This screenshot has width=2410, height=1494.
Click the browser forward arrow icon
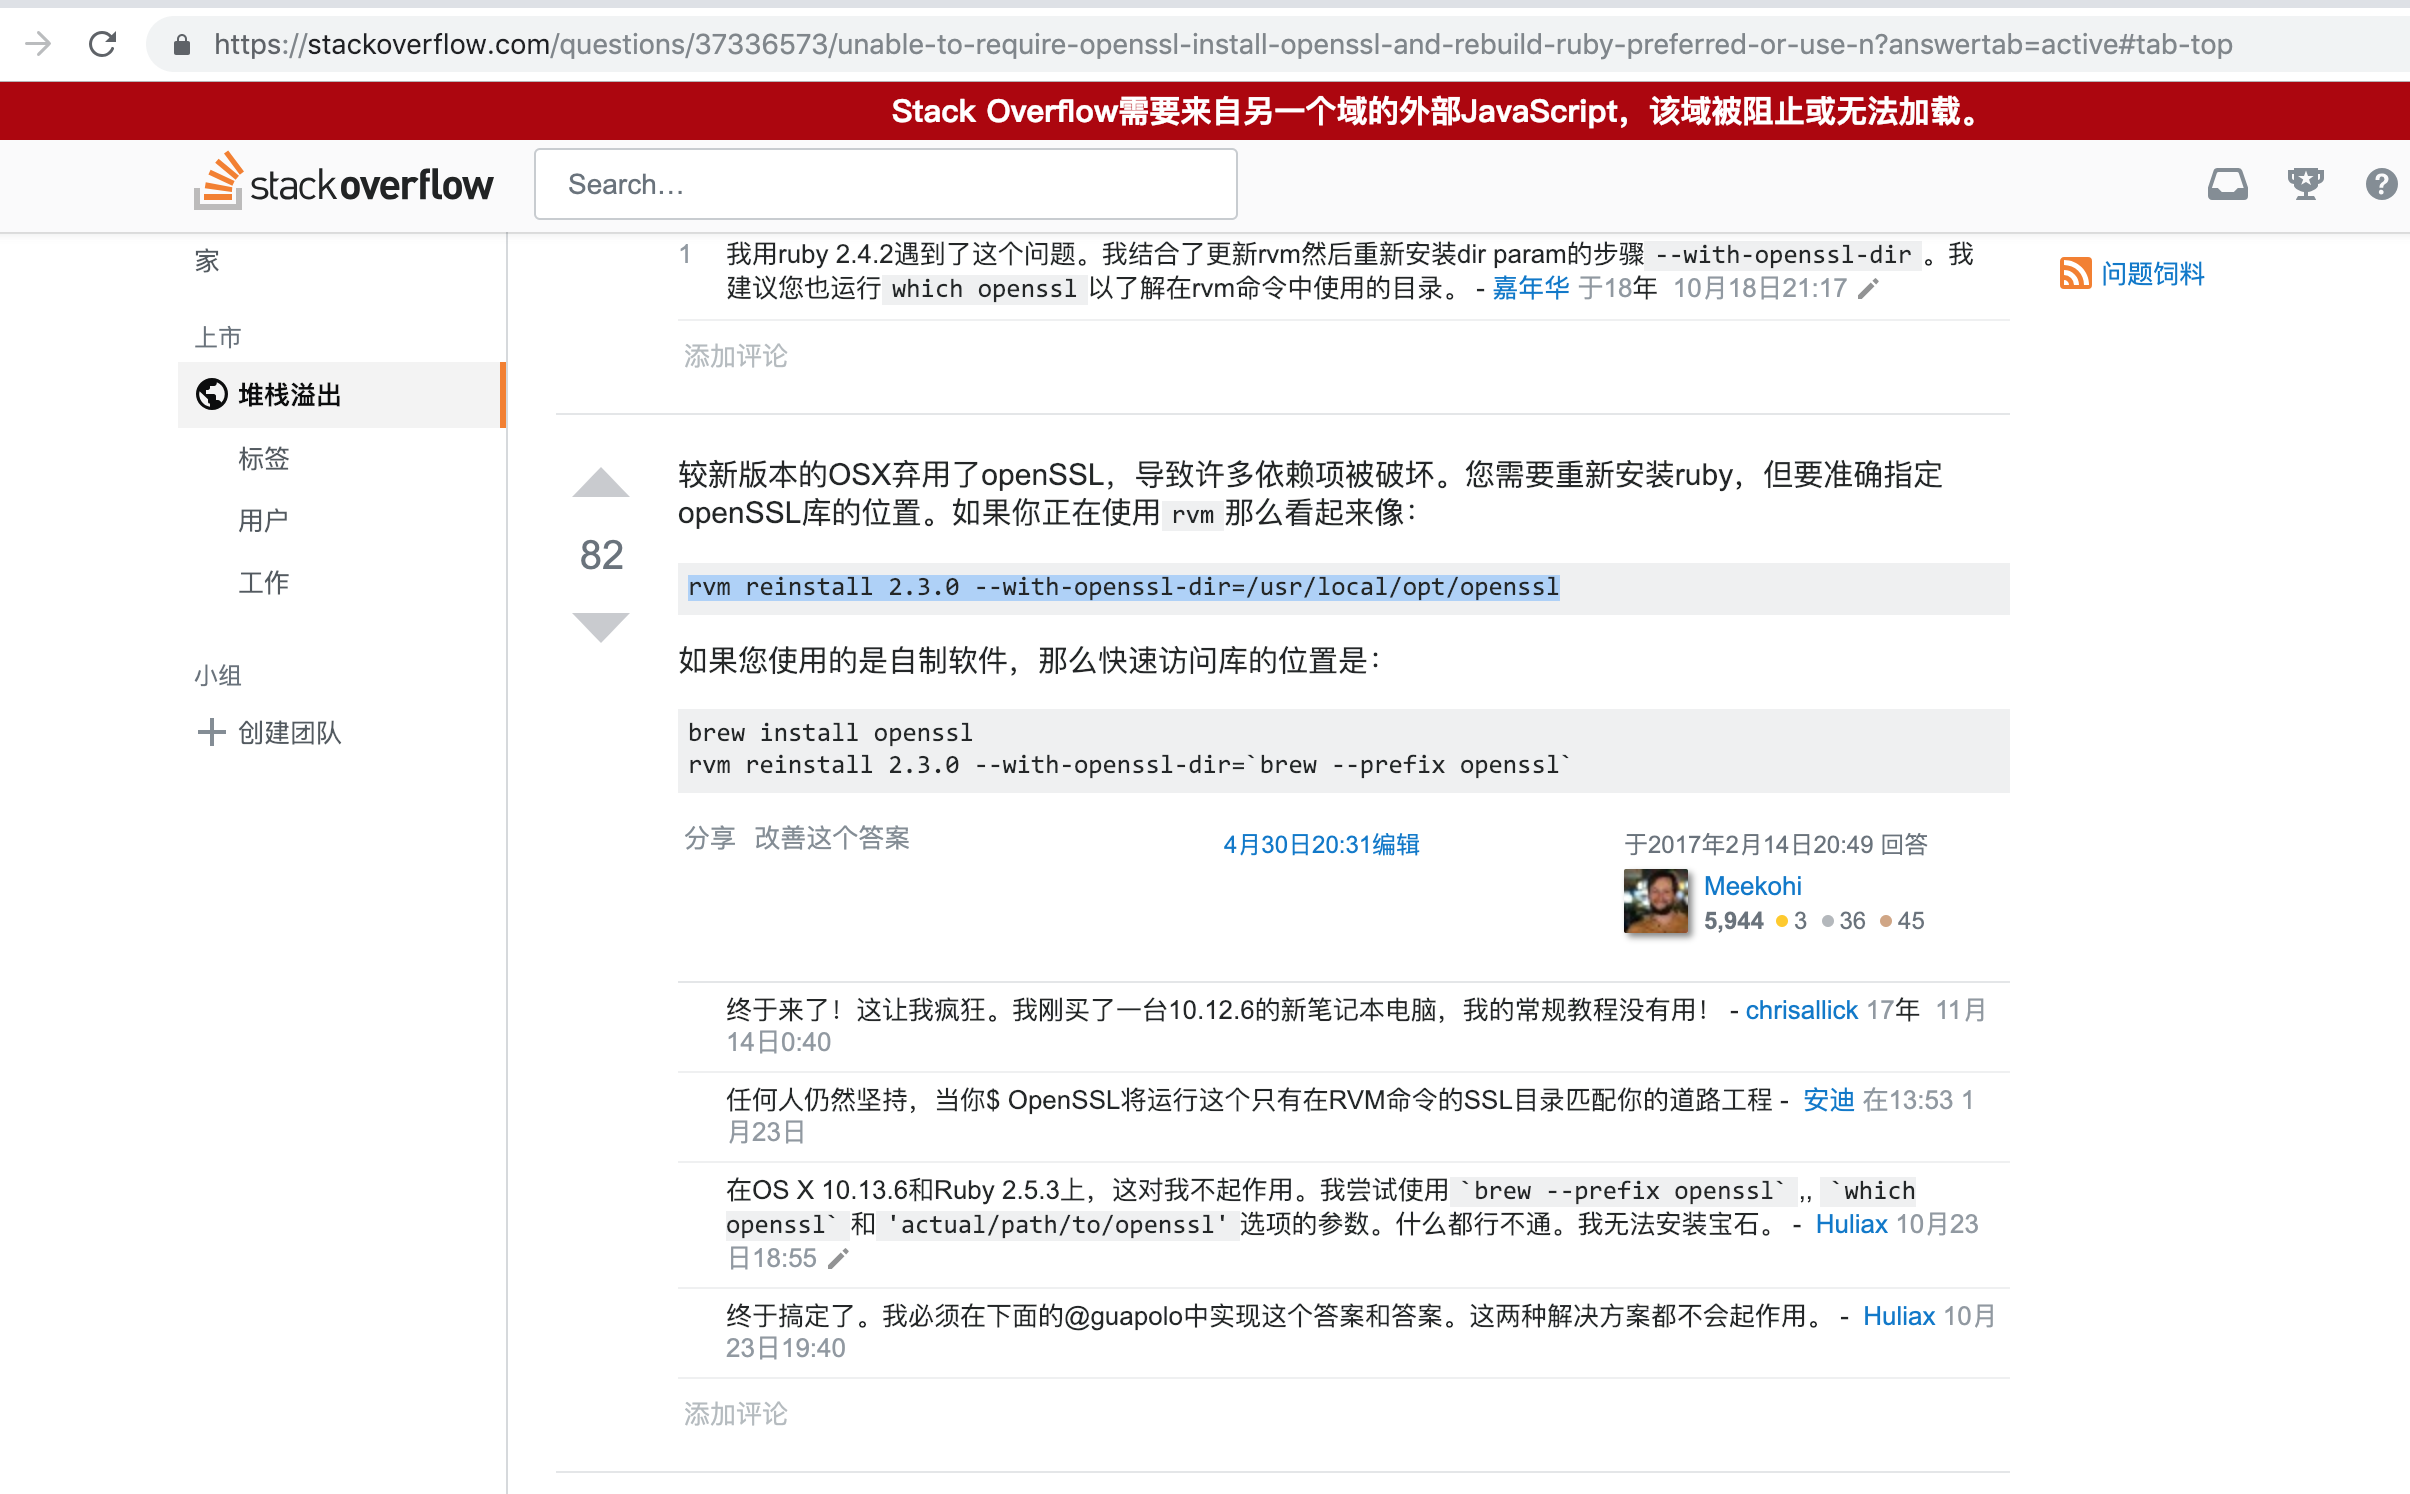(38, 44)
